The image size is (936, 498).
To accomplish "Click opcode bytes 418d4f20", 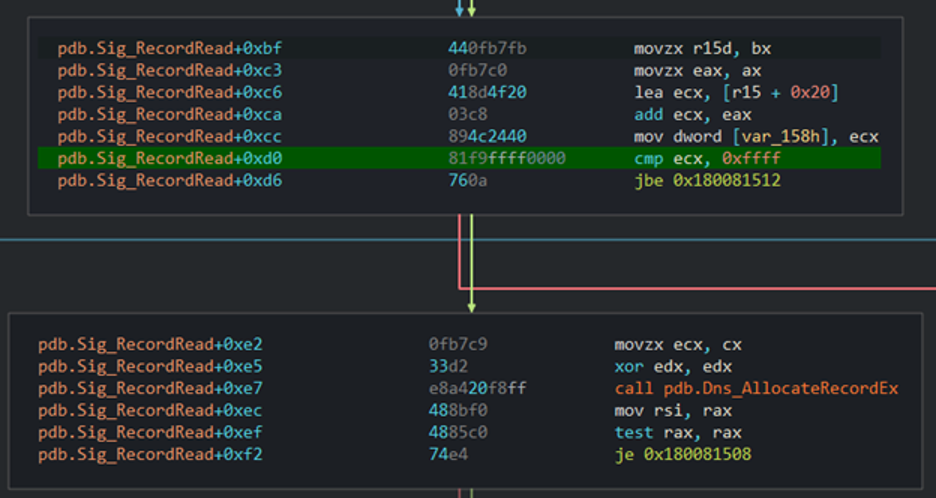I will click(487, 93).
